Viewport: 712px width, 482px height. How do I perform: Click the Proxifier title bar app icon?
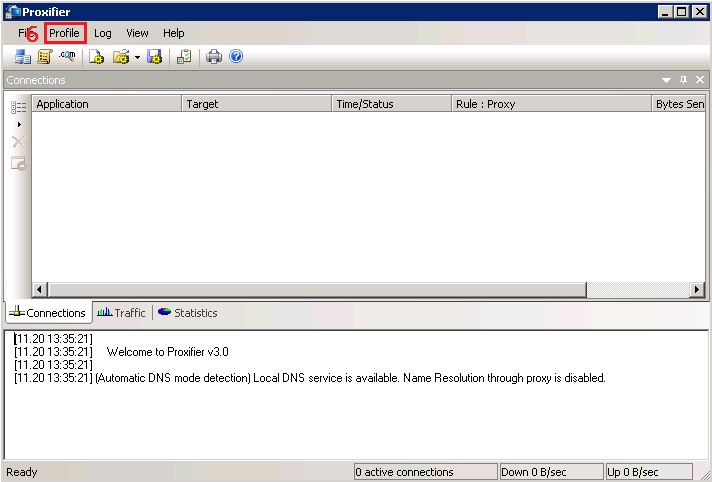click(13, 11)
